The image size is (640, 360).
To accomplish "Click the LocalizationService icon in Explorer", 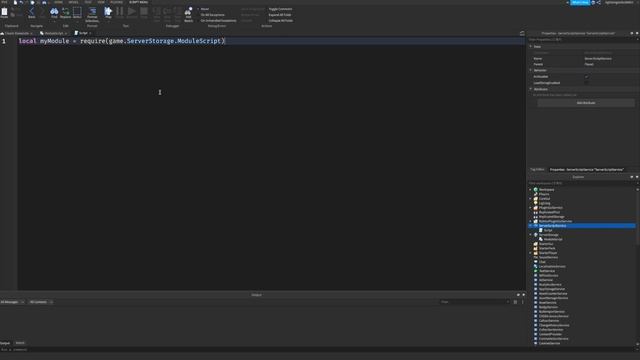I will click(536, 267).
